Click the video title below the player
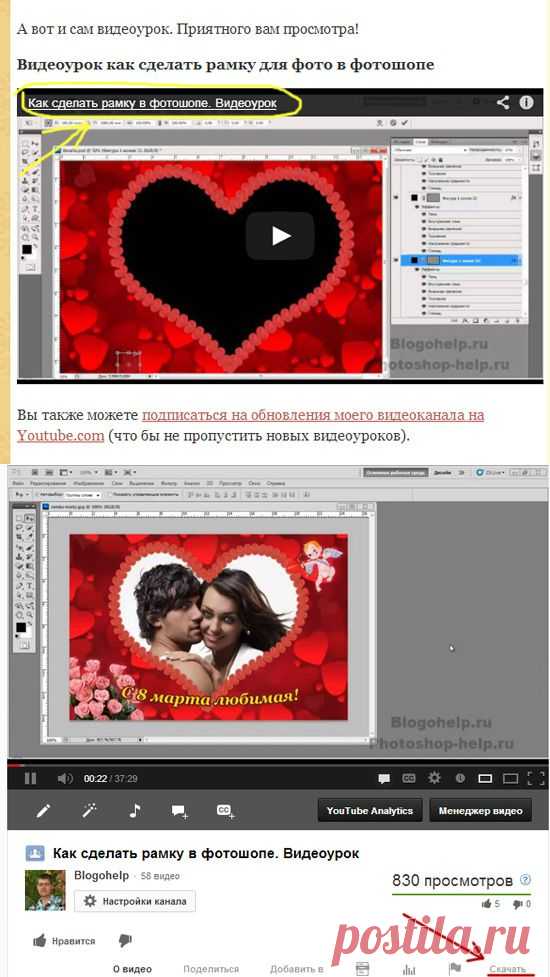The height and width of the screenshot is (977, 550). tap(206, 854)
